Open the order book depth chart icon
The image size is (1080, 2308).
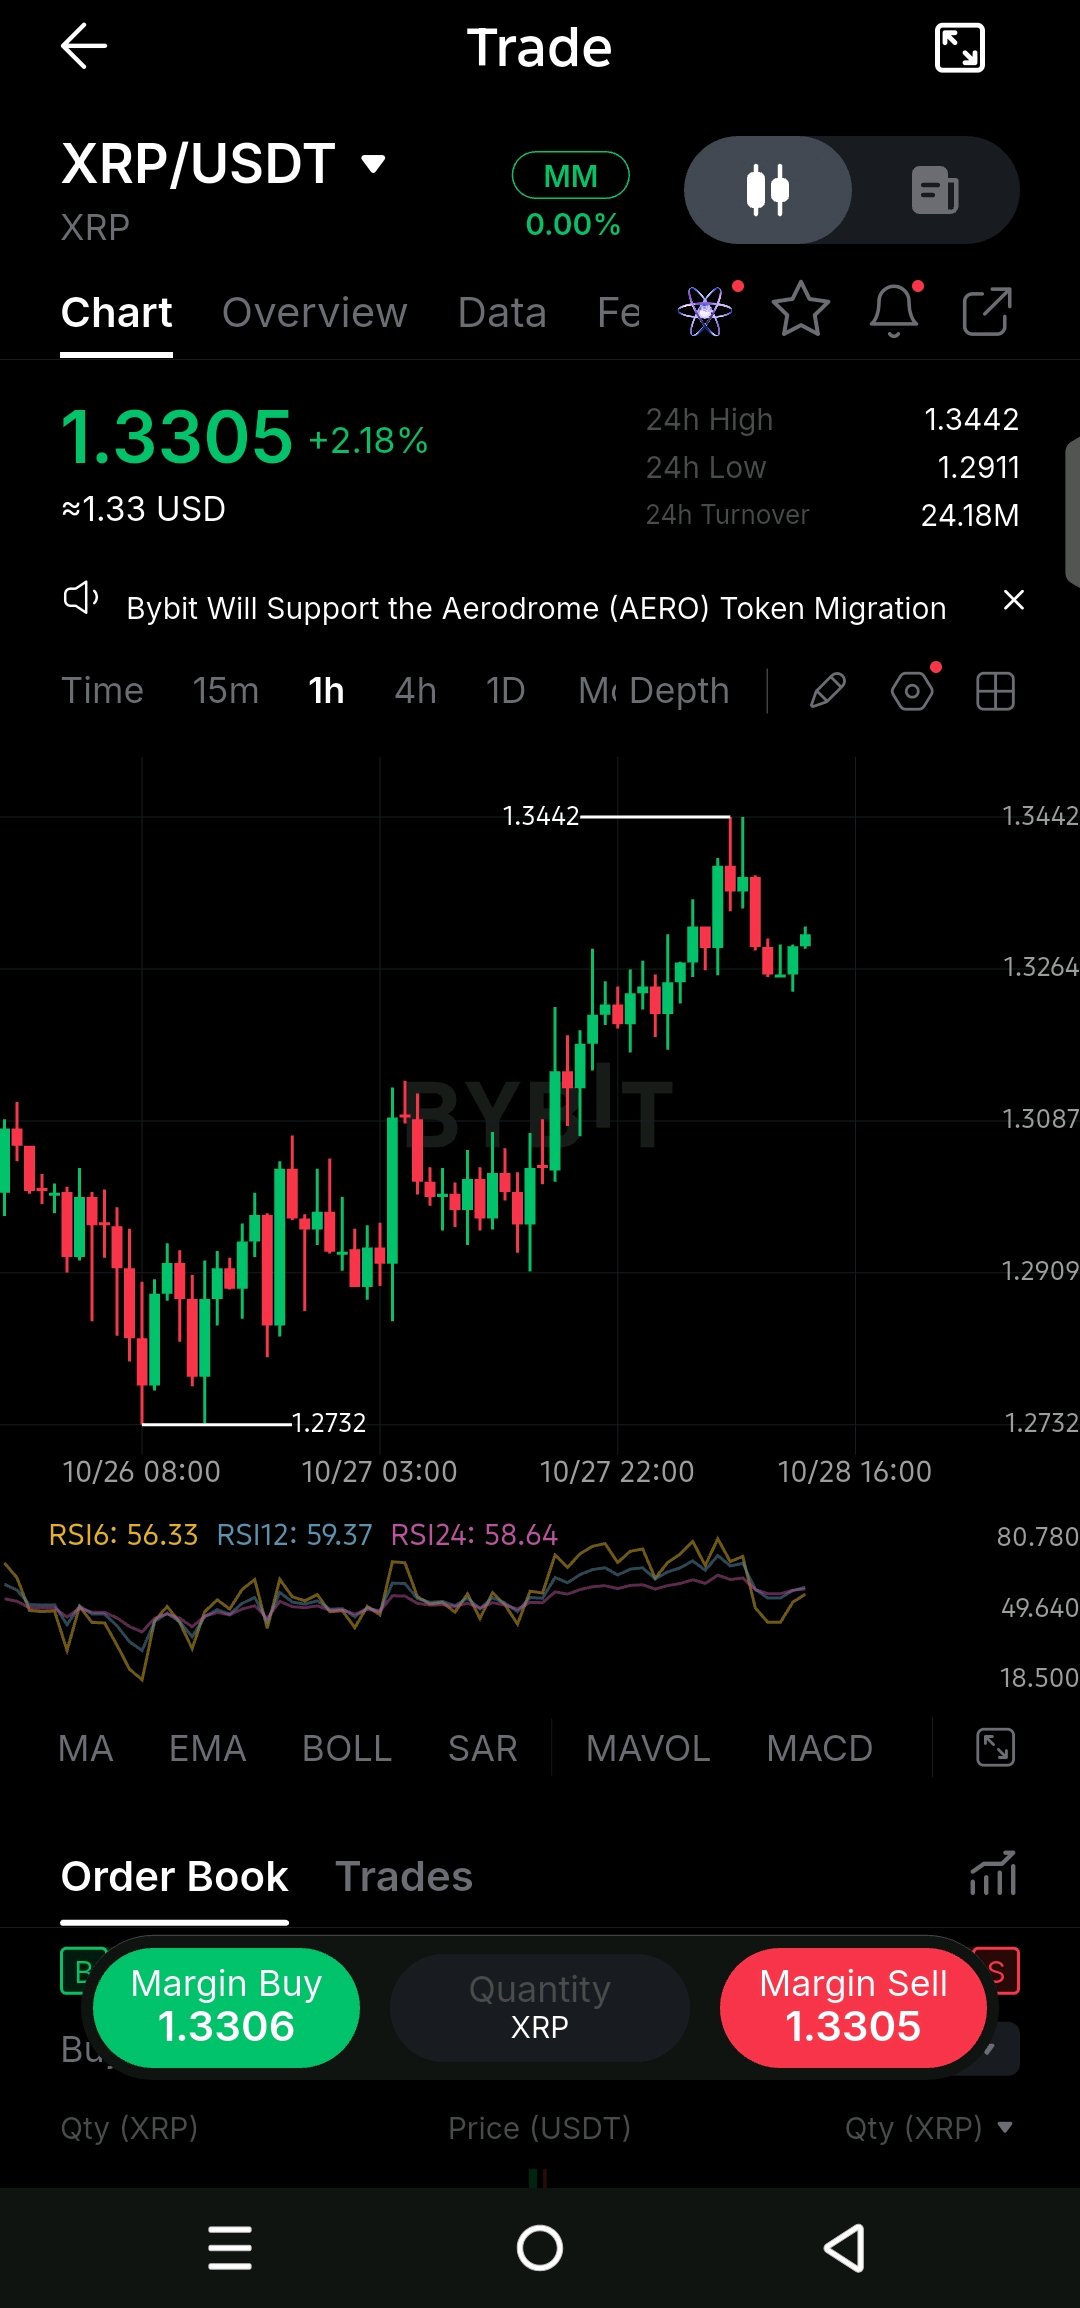993,1874
